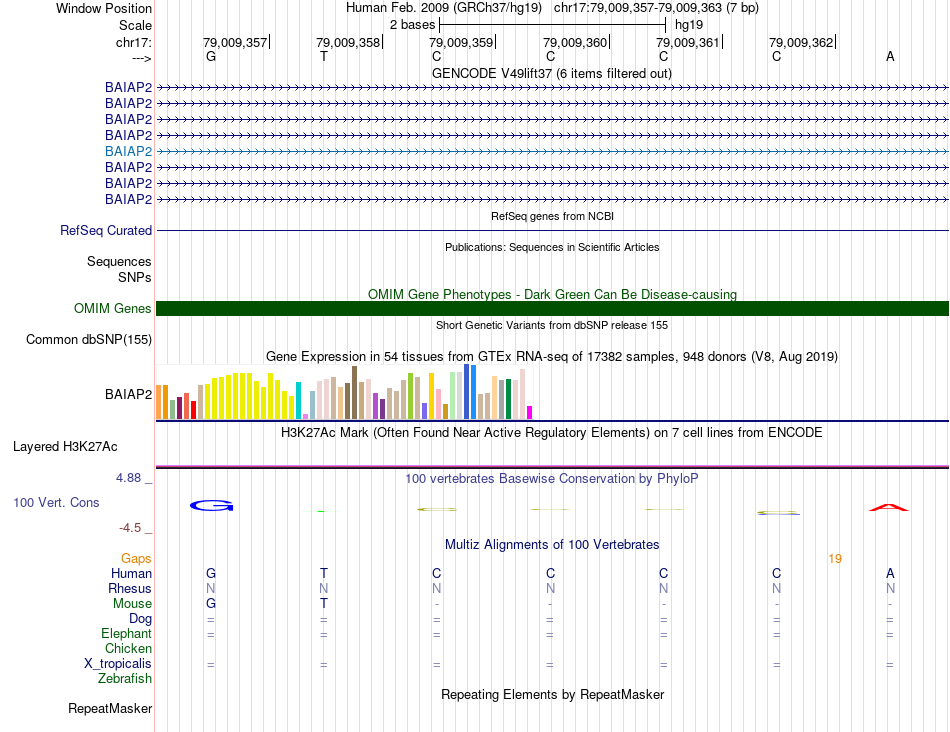Click the RefSeq Curated track label
The width and height of the screenshot is (950, 732).
click(106, 230)
